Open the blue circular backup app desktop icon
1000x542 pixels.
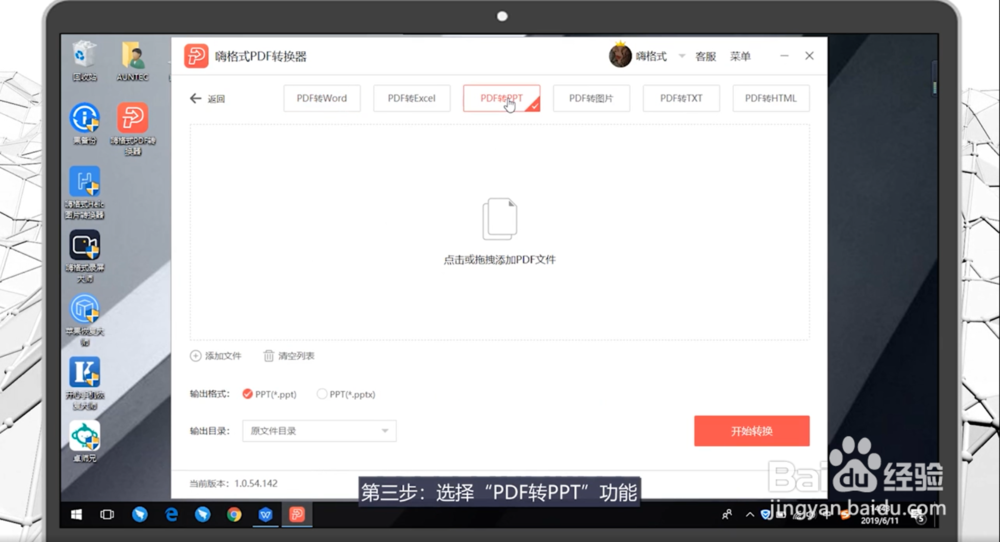tap(85, 122)
